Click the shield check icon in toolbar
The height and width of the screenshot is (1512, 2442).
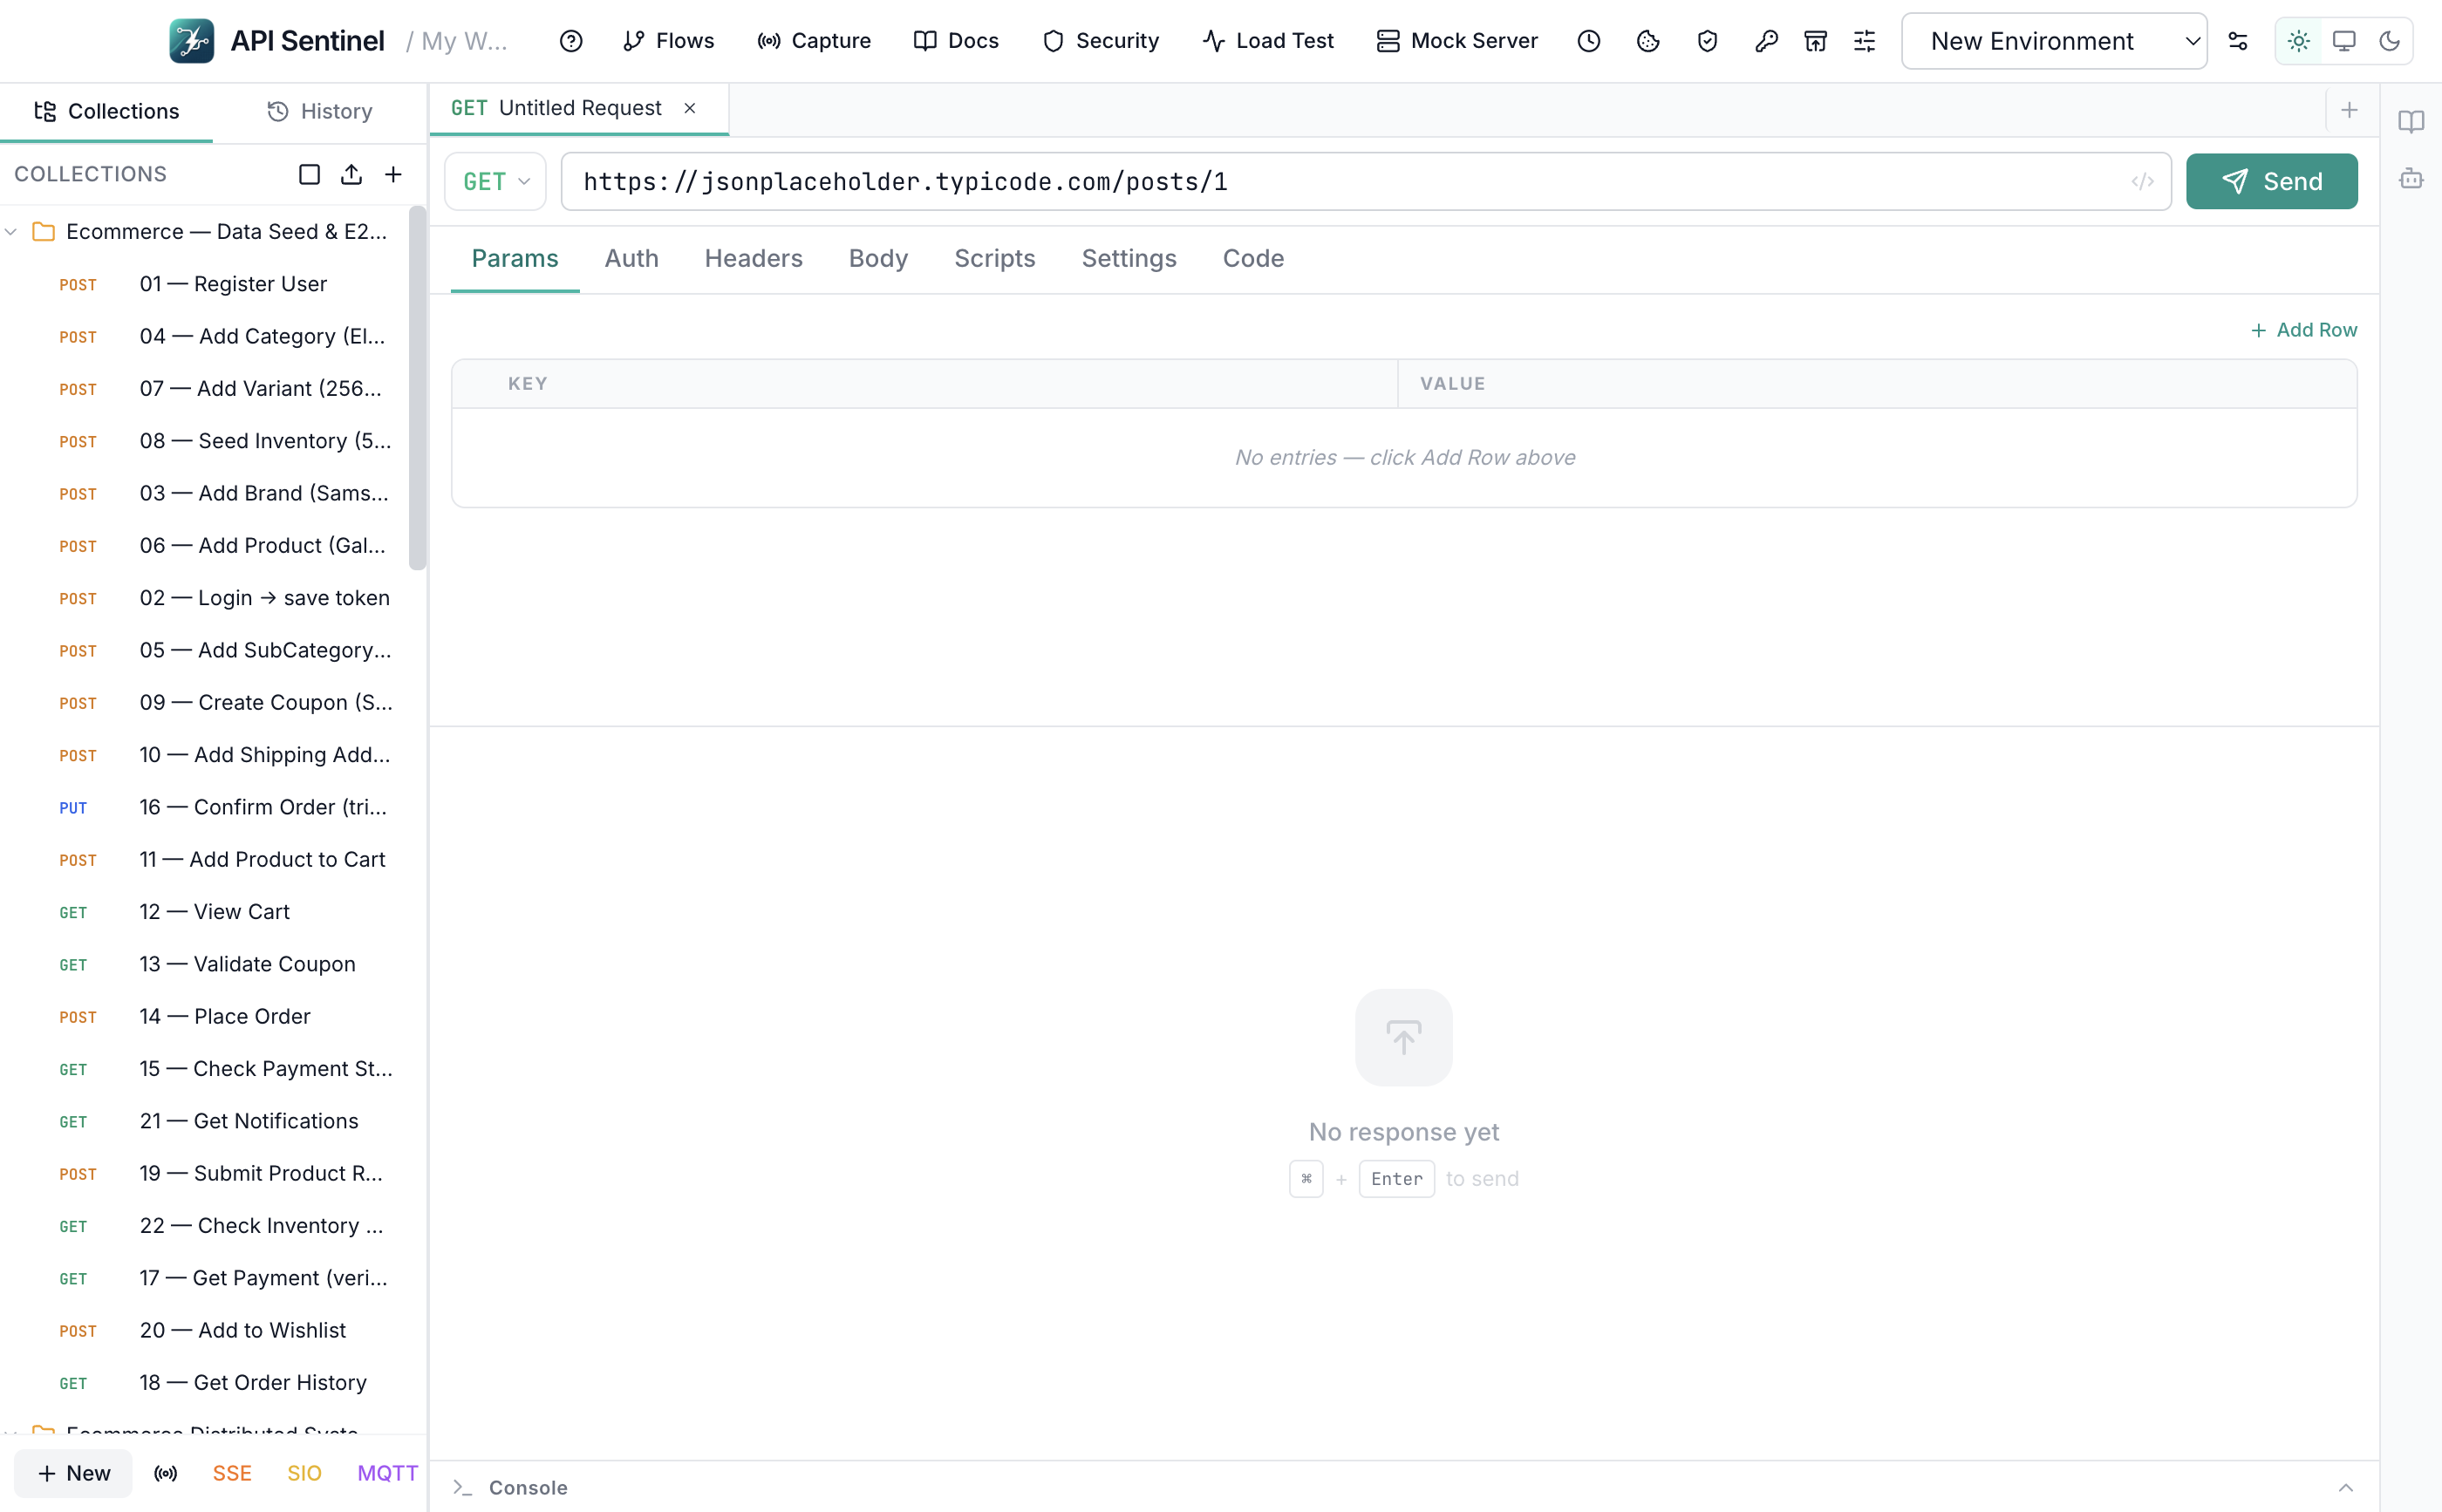[x=1707, y=41]
